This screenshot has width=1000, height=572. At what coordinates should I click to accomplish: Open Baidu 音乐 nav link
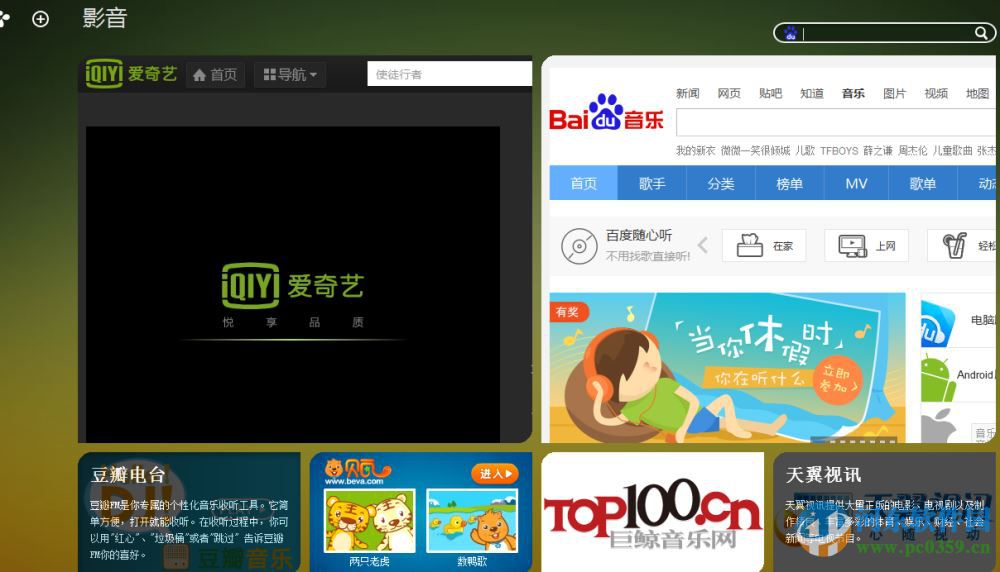[x=853, y=94]
